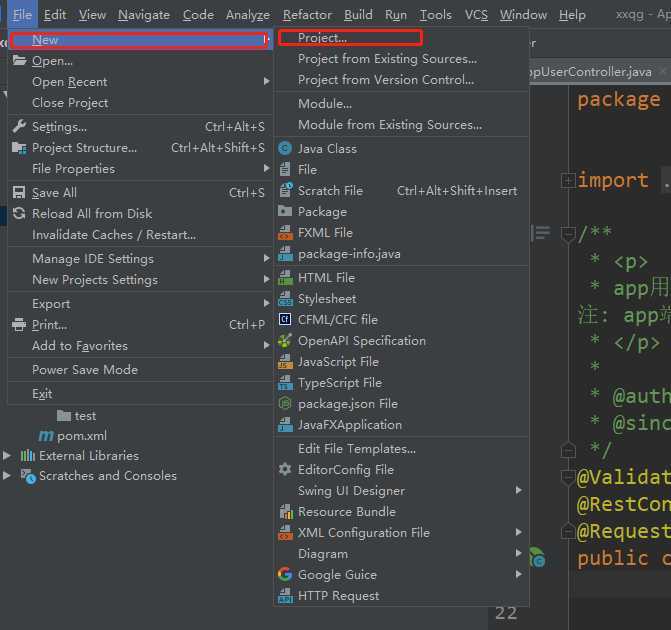This screenshot has height=630, width=671.
Task: Expand the New Projects Settings submenu arrow
Action: click(x=267, y=279)
